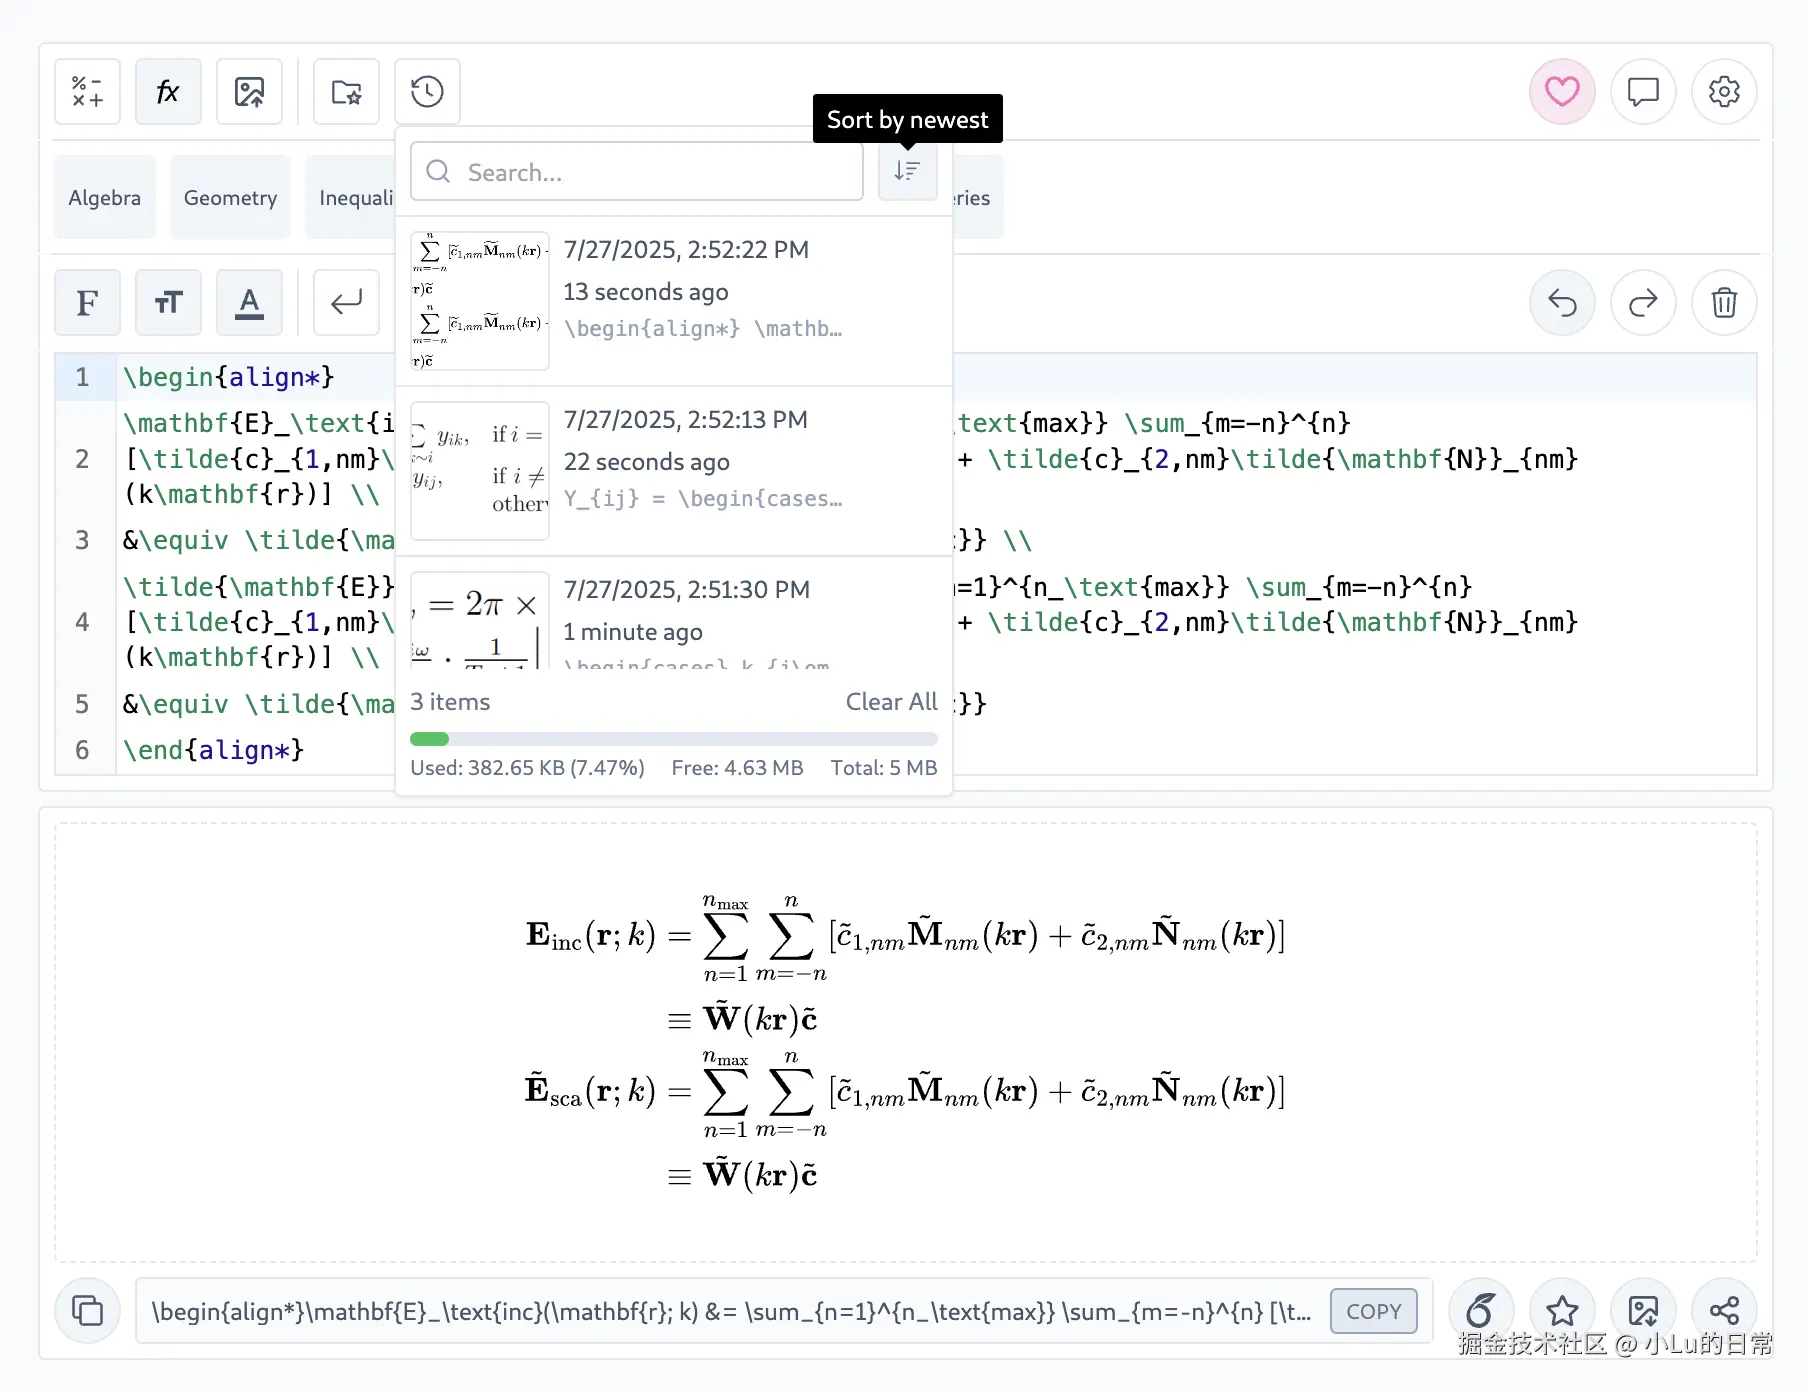The height and width of the screenshot is (1392, 1808).
Task: Open the text size options
Action: click(168, 302)
